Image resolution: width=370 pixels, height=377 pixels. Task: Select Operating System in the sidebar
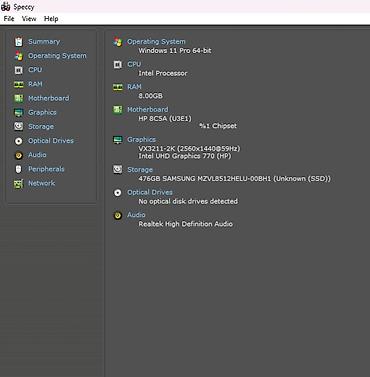point(57,56)
